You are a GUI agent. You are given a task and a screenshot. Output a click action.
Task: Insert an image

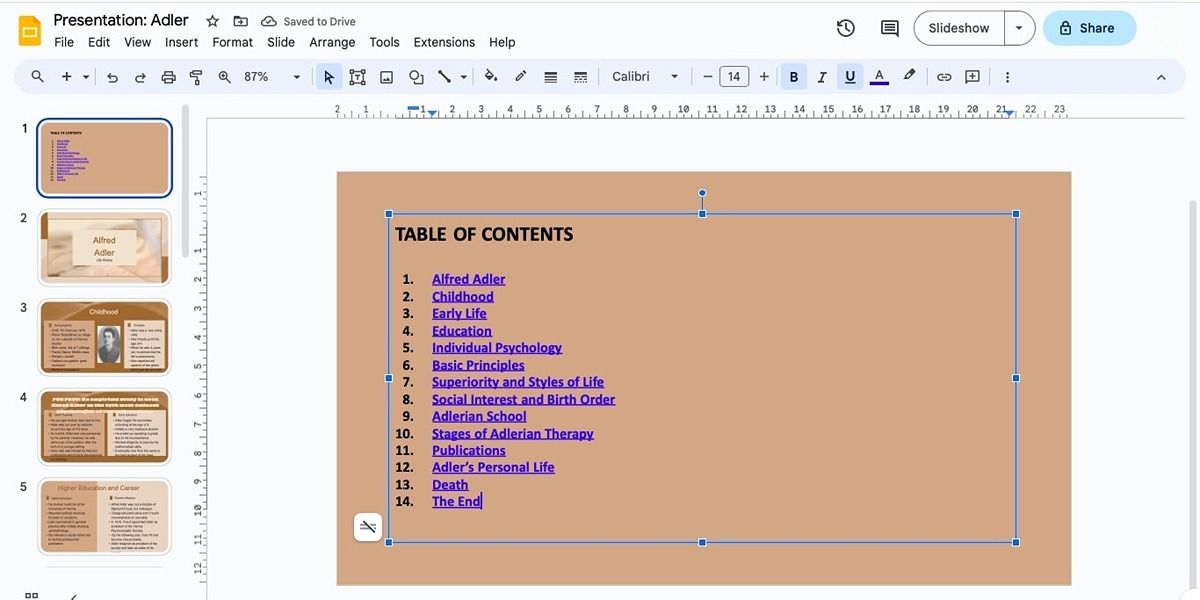386,76
